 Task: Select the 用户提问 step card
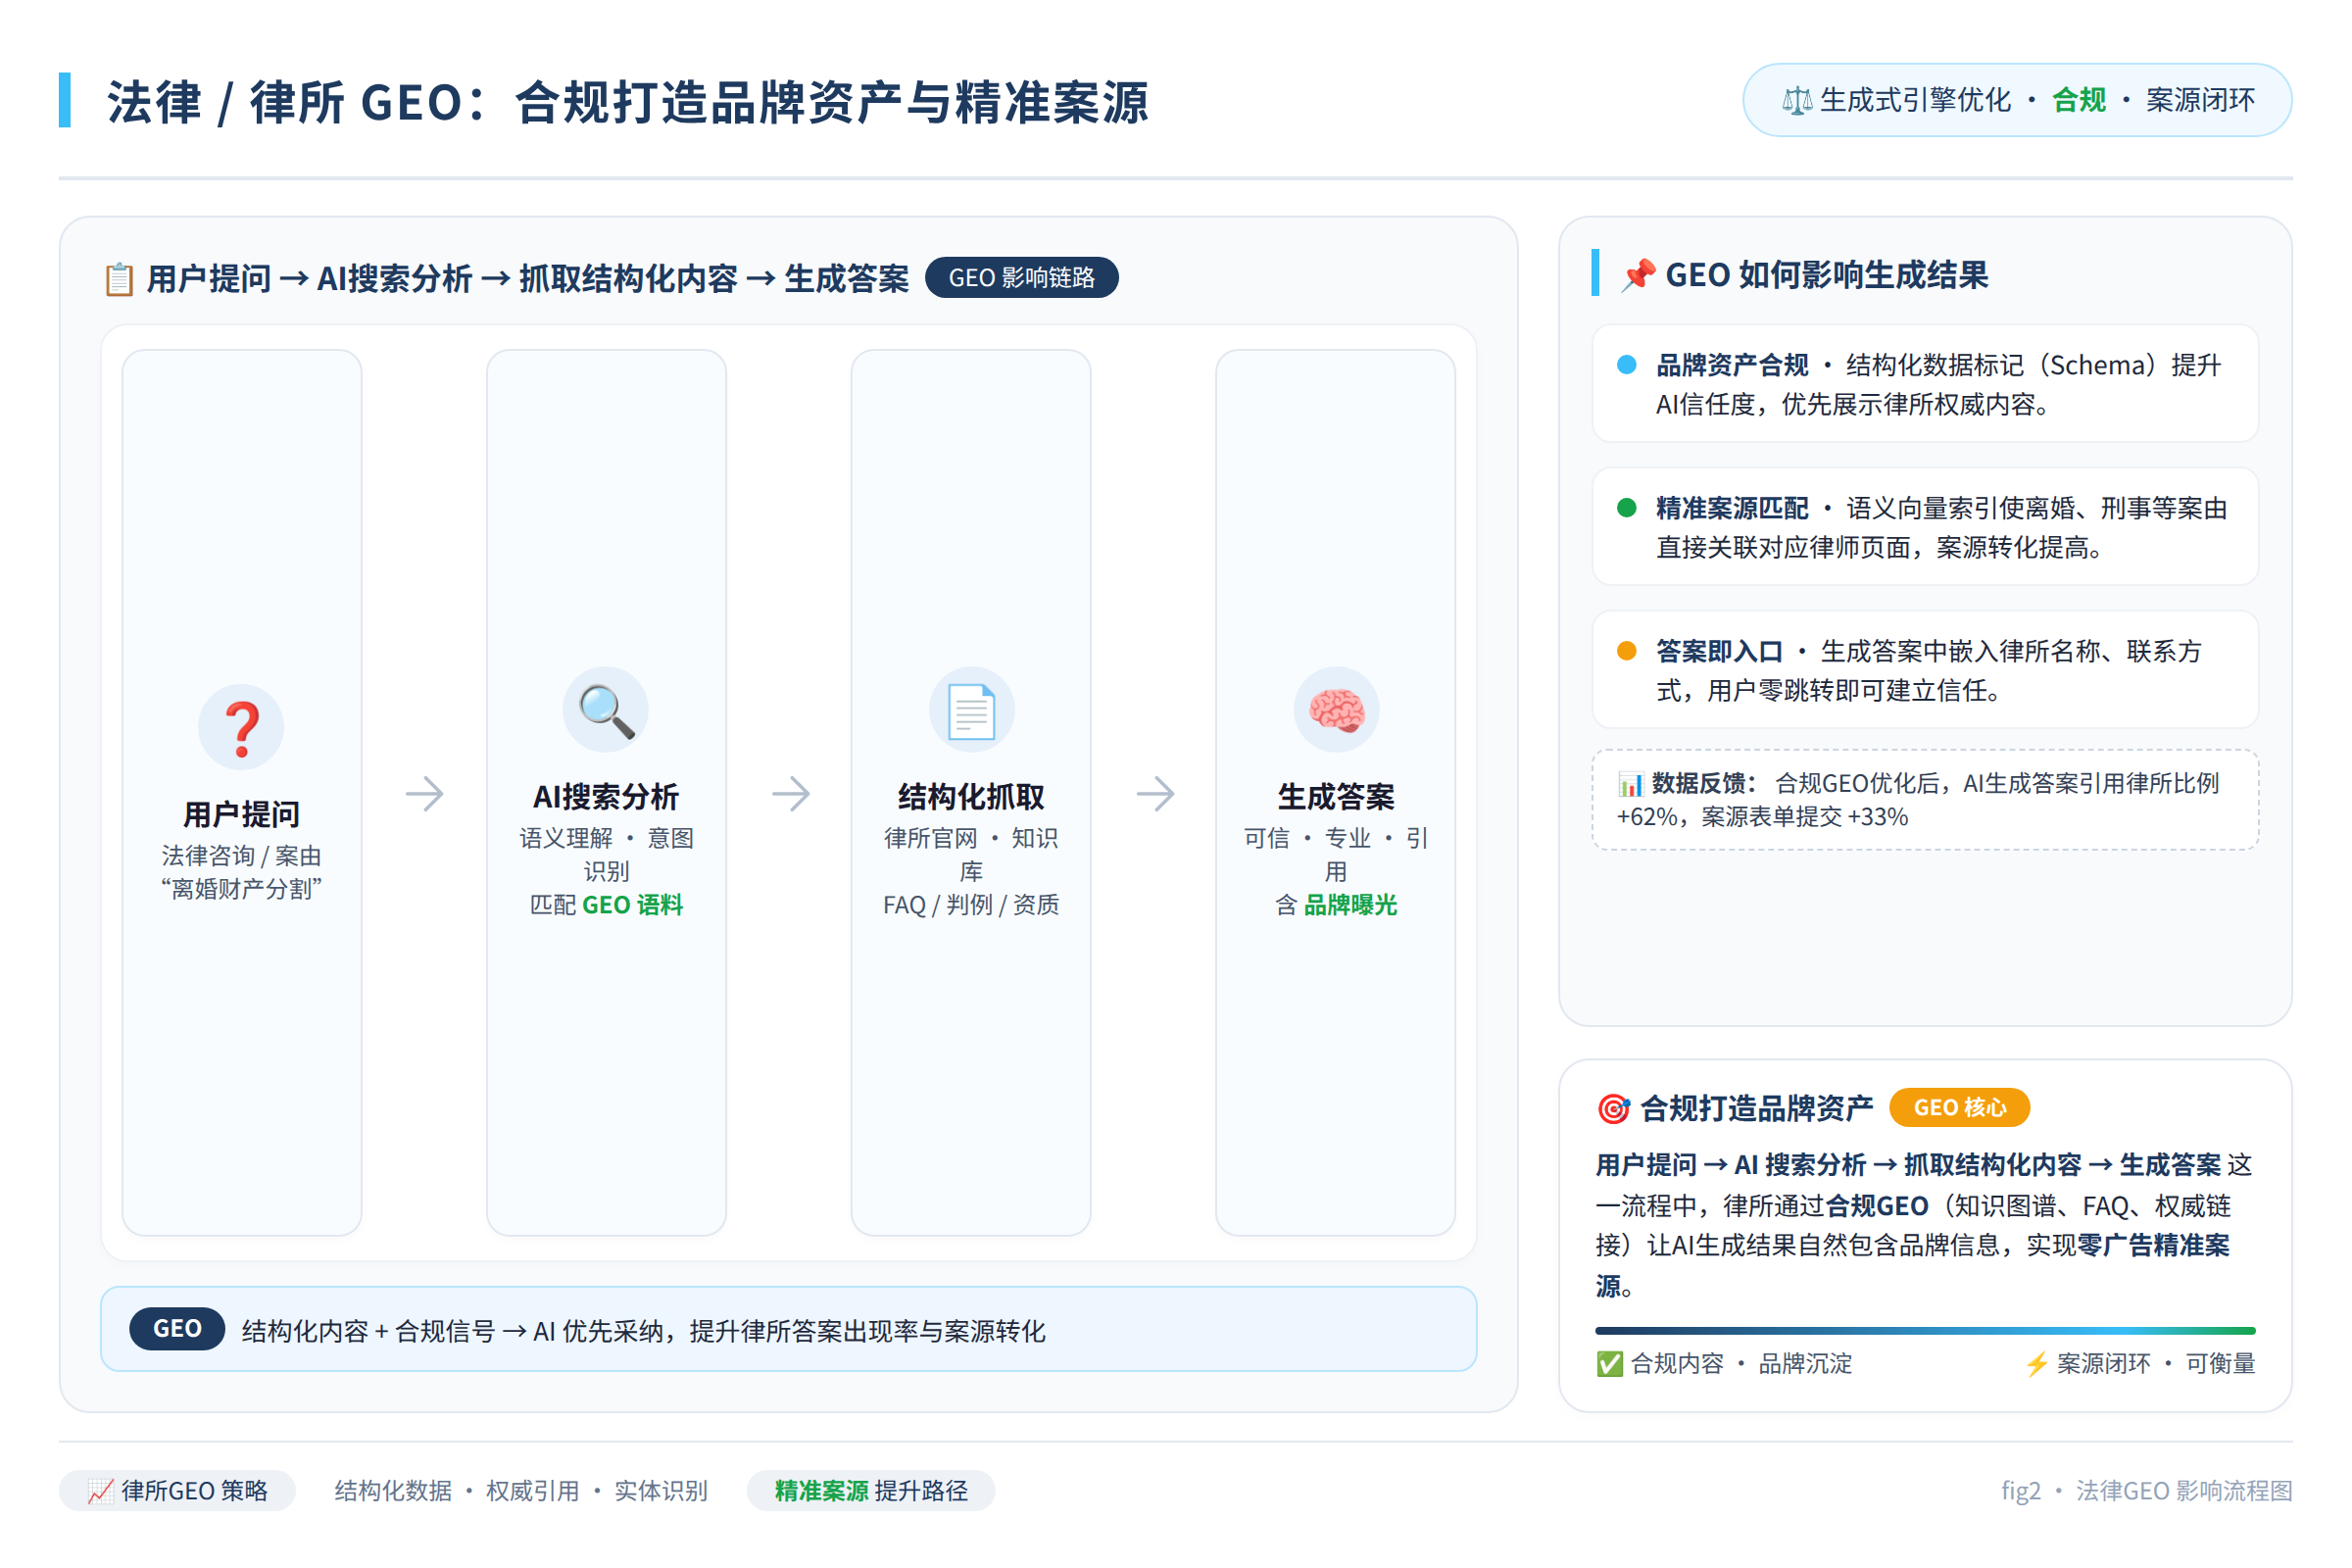(x=242, y=793)
